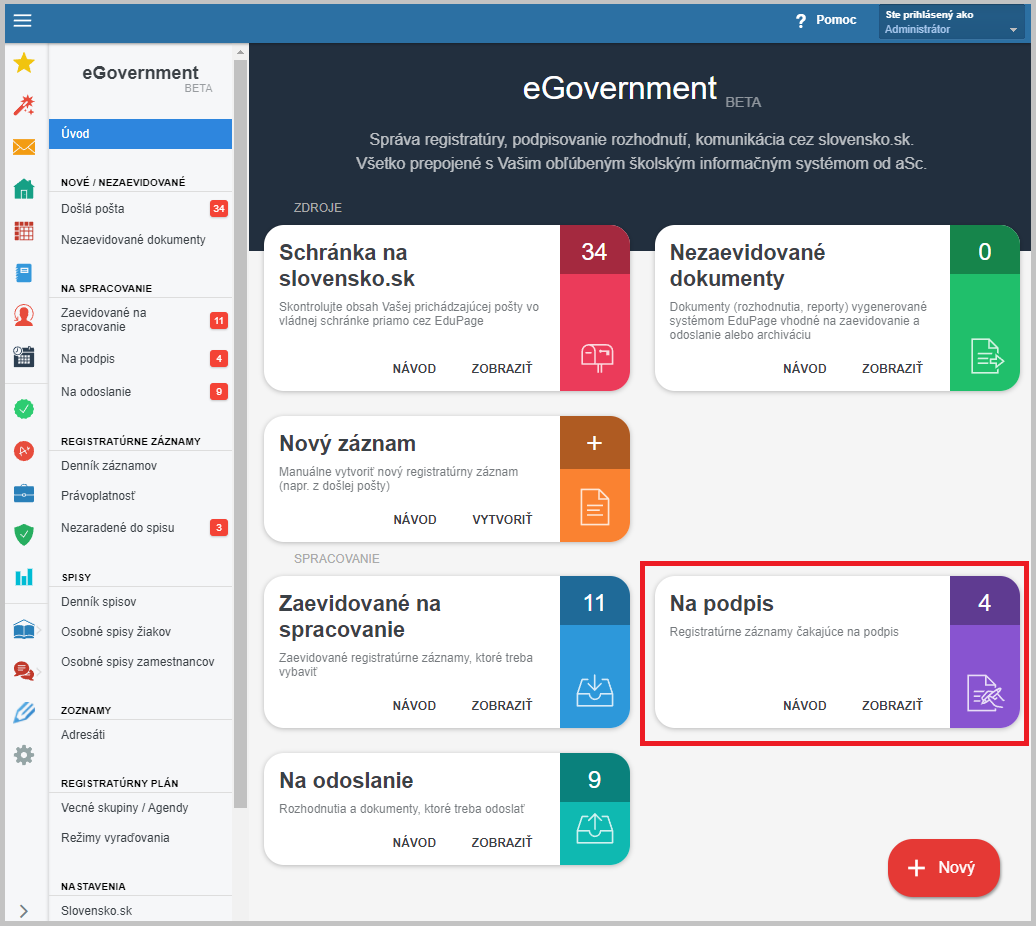Click ZOBRAZIŤ on Schránka na slovensko.sk card
Screen dimensions: 1036x926
click(501, 369)
